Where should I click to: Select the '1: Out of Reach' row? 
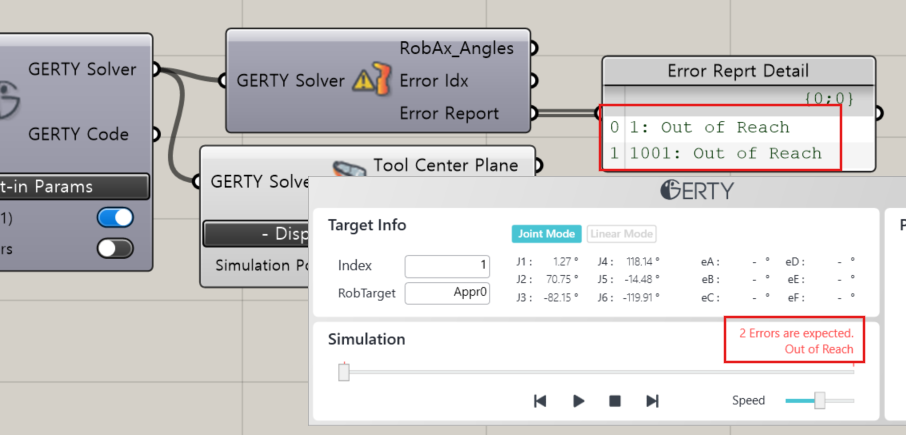738,128
